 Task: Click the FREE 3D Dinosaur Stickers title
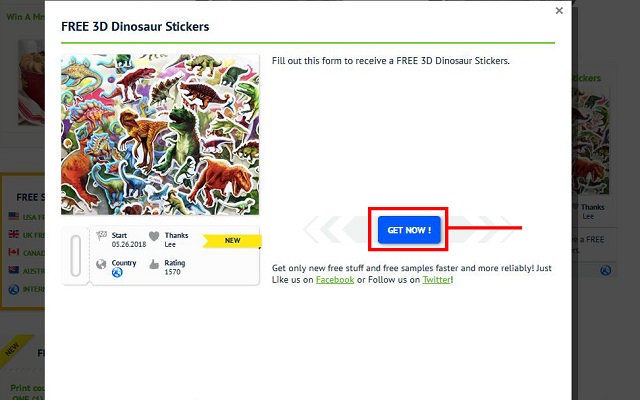[135, 27]
